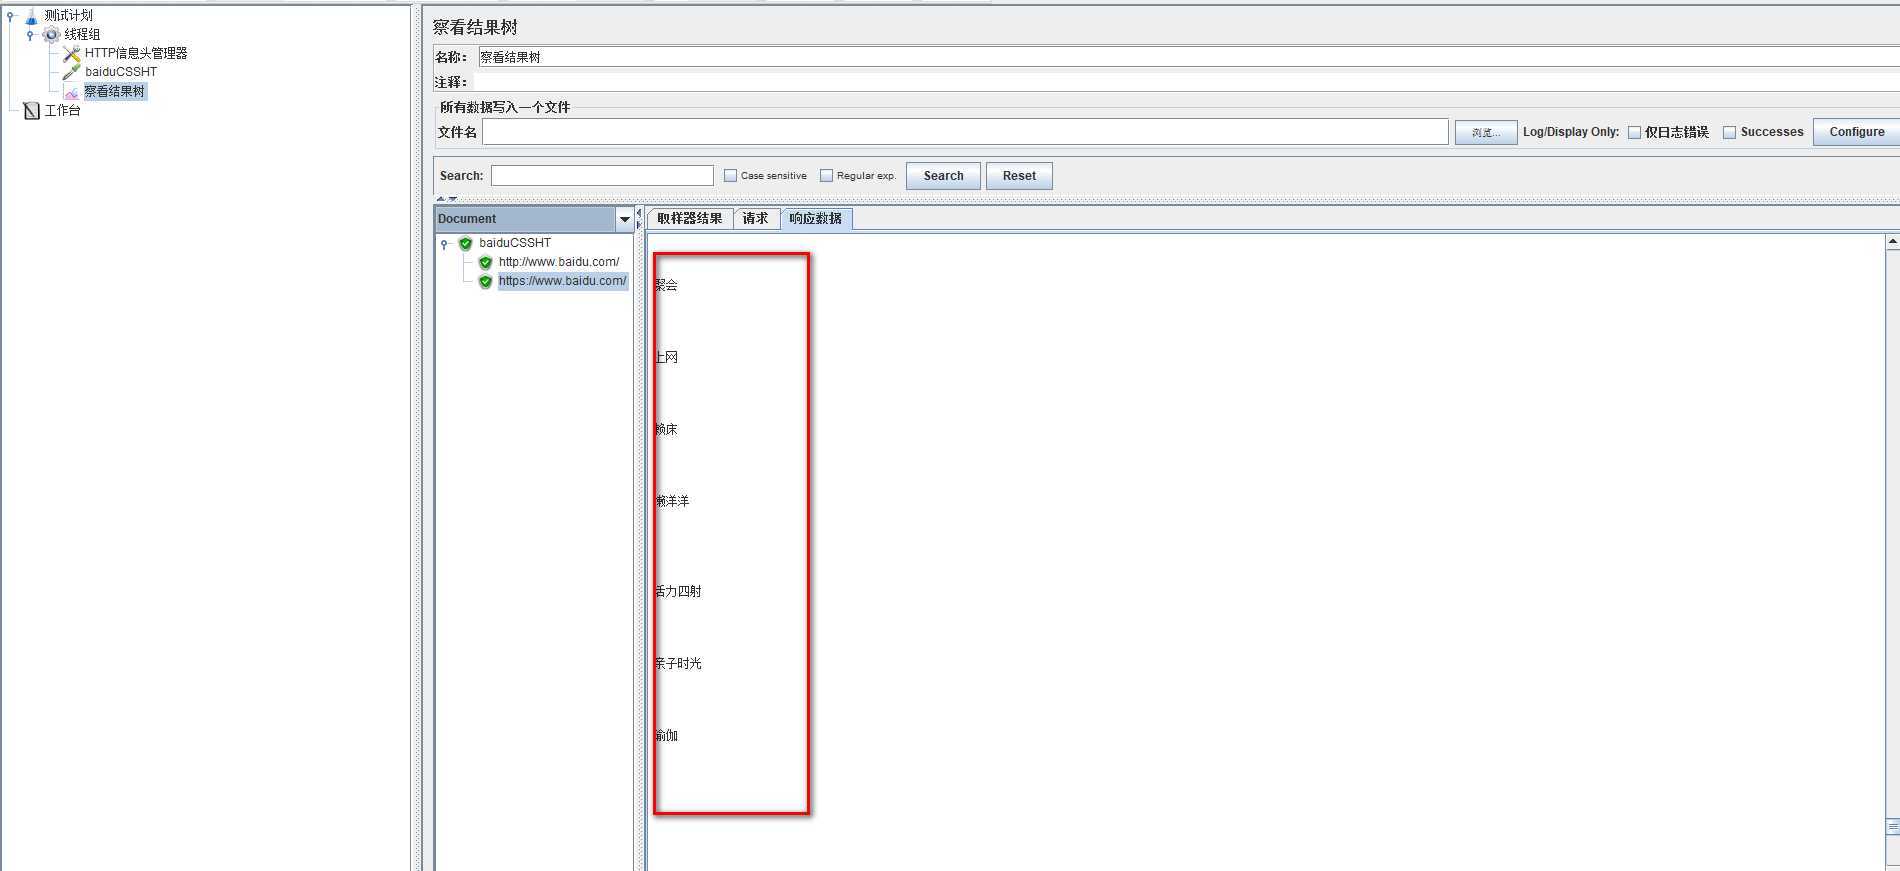Click the 测试计划 test plan flask icon
This screenshot has width=1900, height=871.
pos(31,16)
